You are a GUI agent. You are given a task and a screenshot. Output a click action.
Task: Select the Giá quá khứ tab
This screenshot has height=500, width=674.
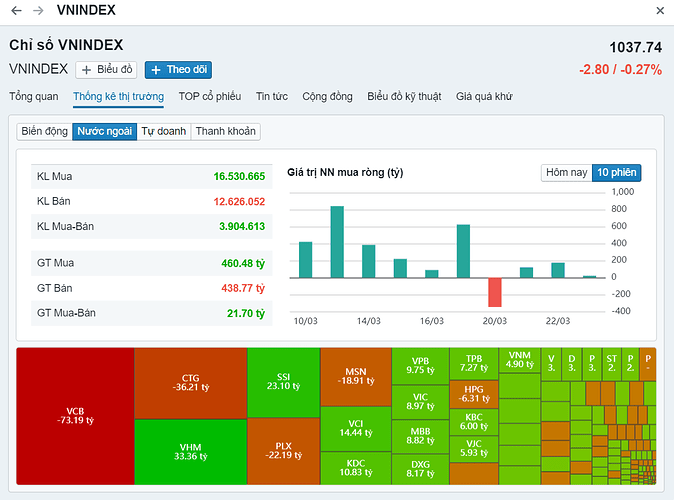(484, 97)
